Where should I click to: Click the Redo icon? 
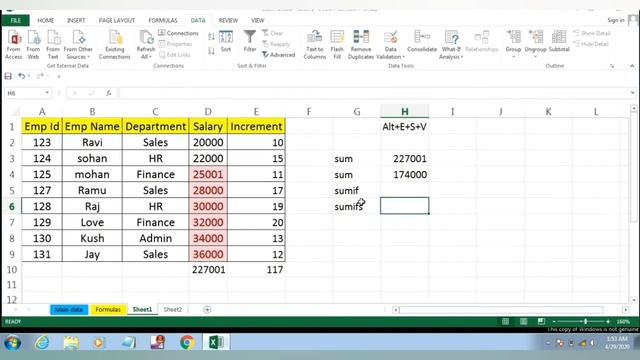click(40, 76)
